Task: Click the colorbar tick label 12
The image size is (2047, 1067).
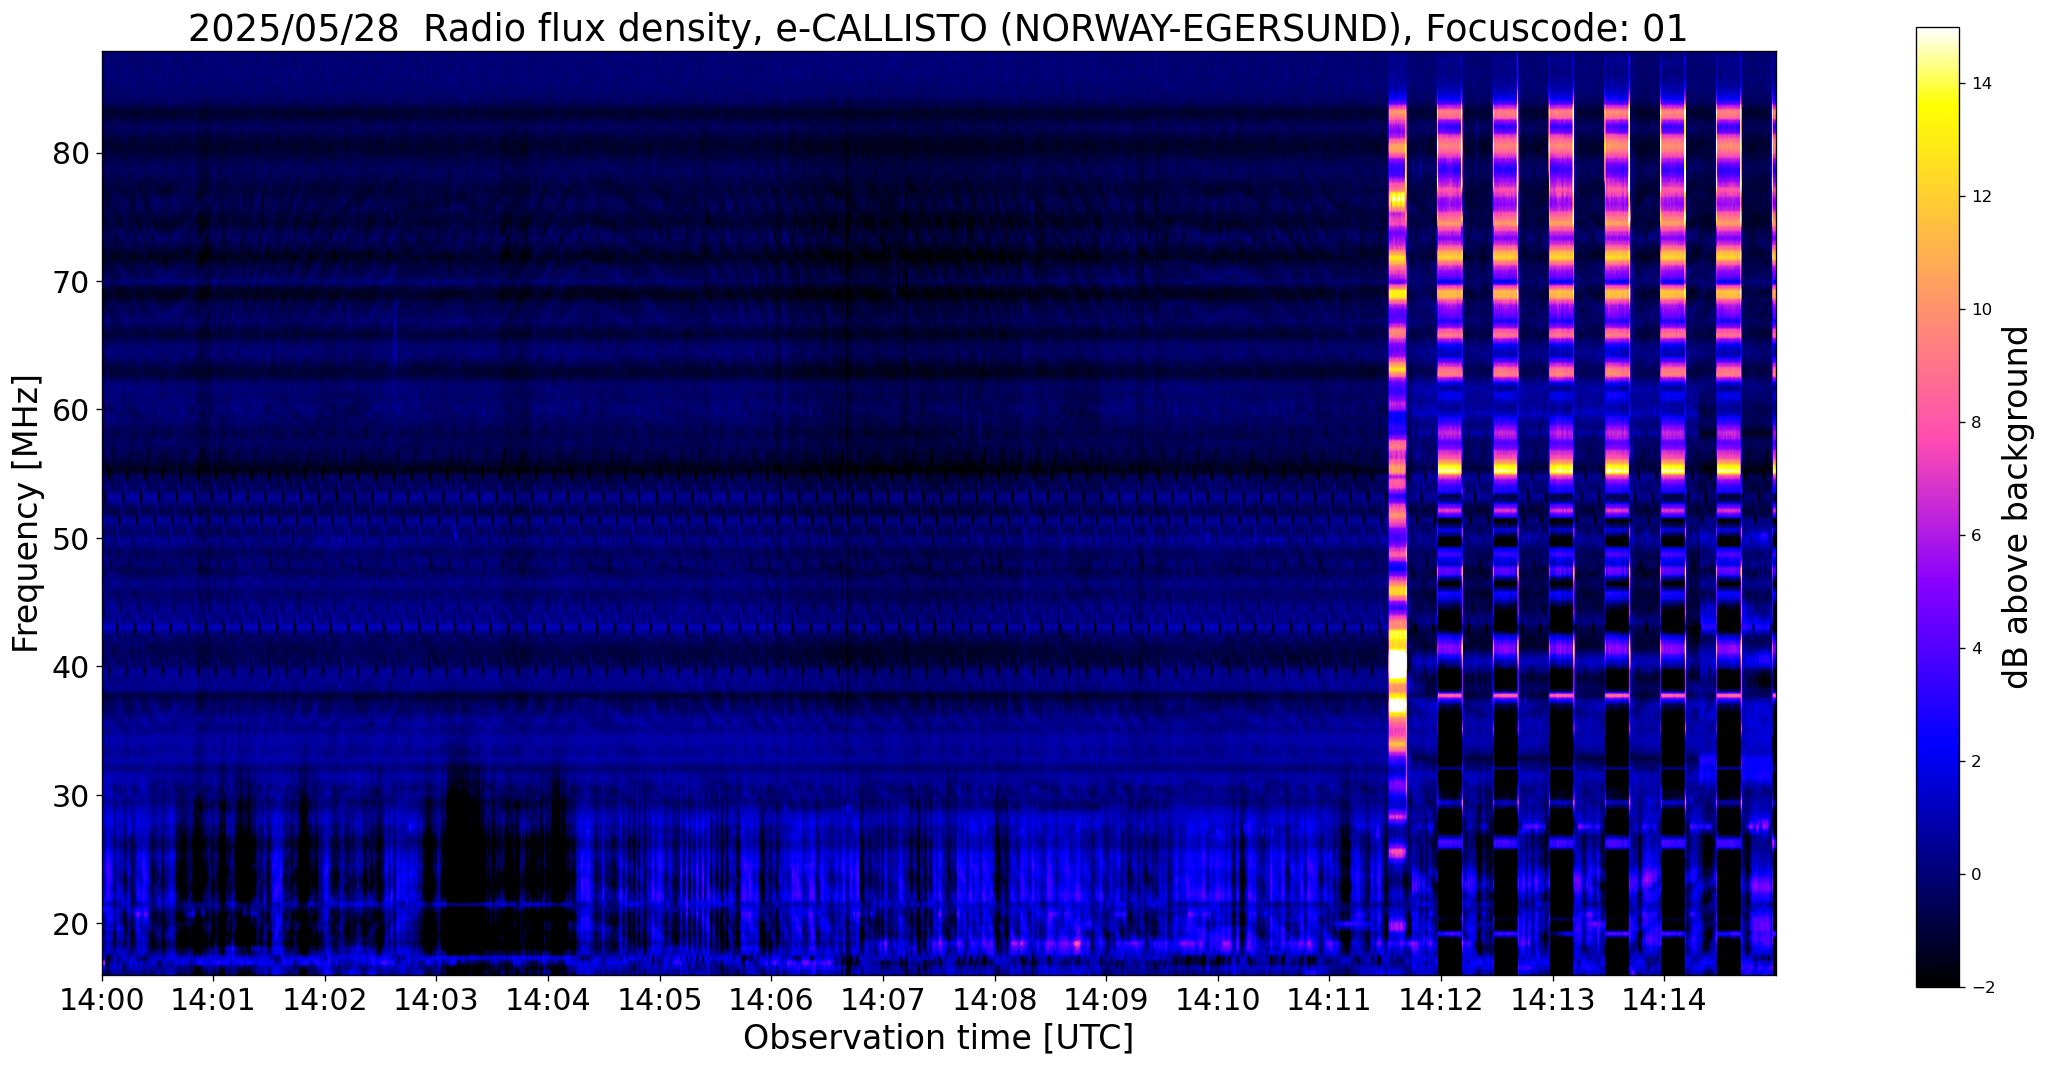Action: [x=1979, y=197]
